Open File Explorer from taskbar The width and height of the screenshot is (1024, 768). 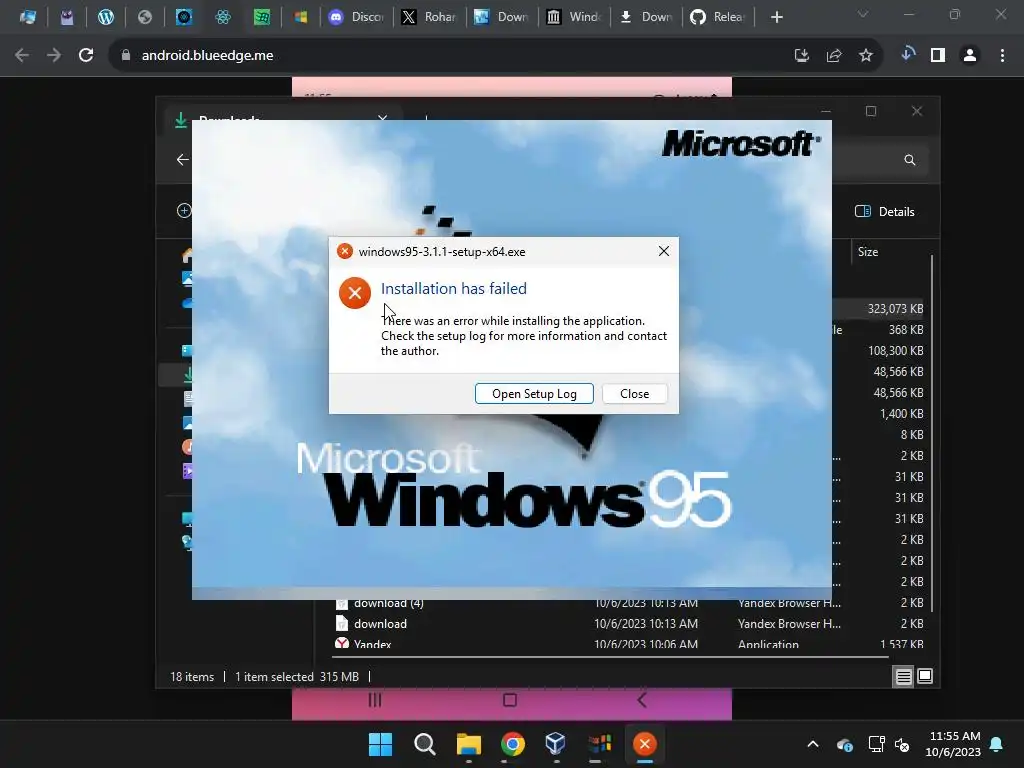click(468, 744)
